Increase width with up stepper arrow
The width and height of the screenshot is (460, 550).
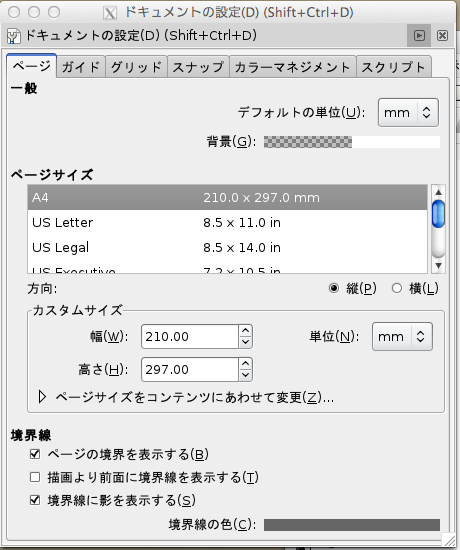(x=245, y=331)
